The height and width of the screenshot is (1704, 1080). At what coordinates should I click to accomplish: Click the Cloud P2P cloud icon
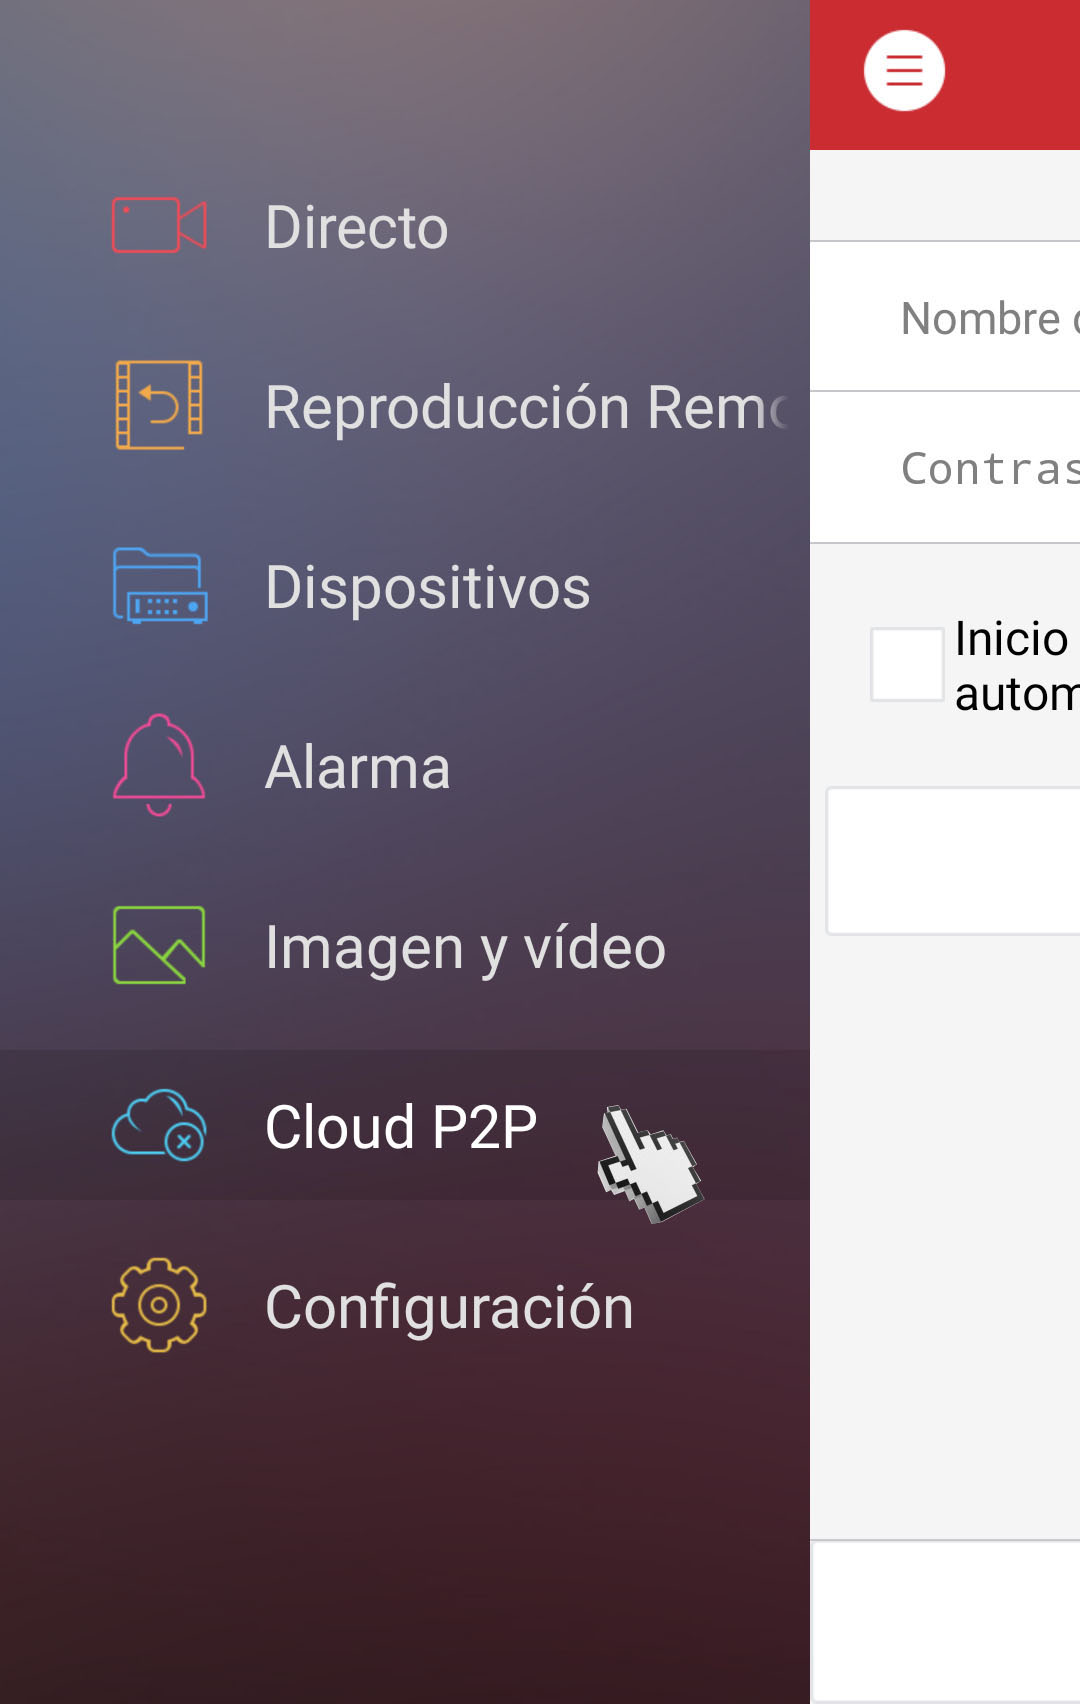pos(159,1125)
